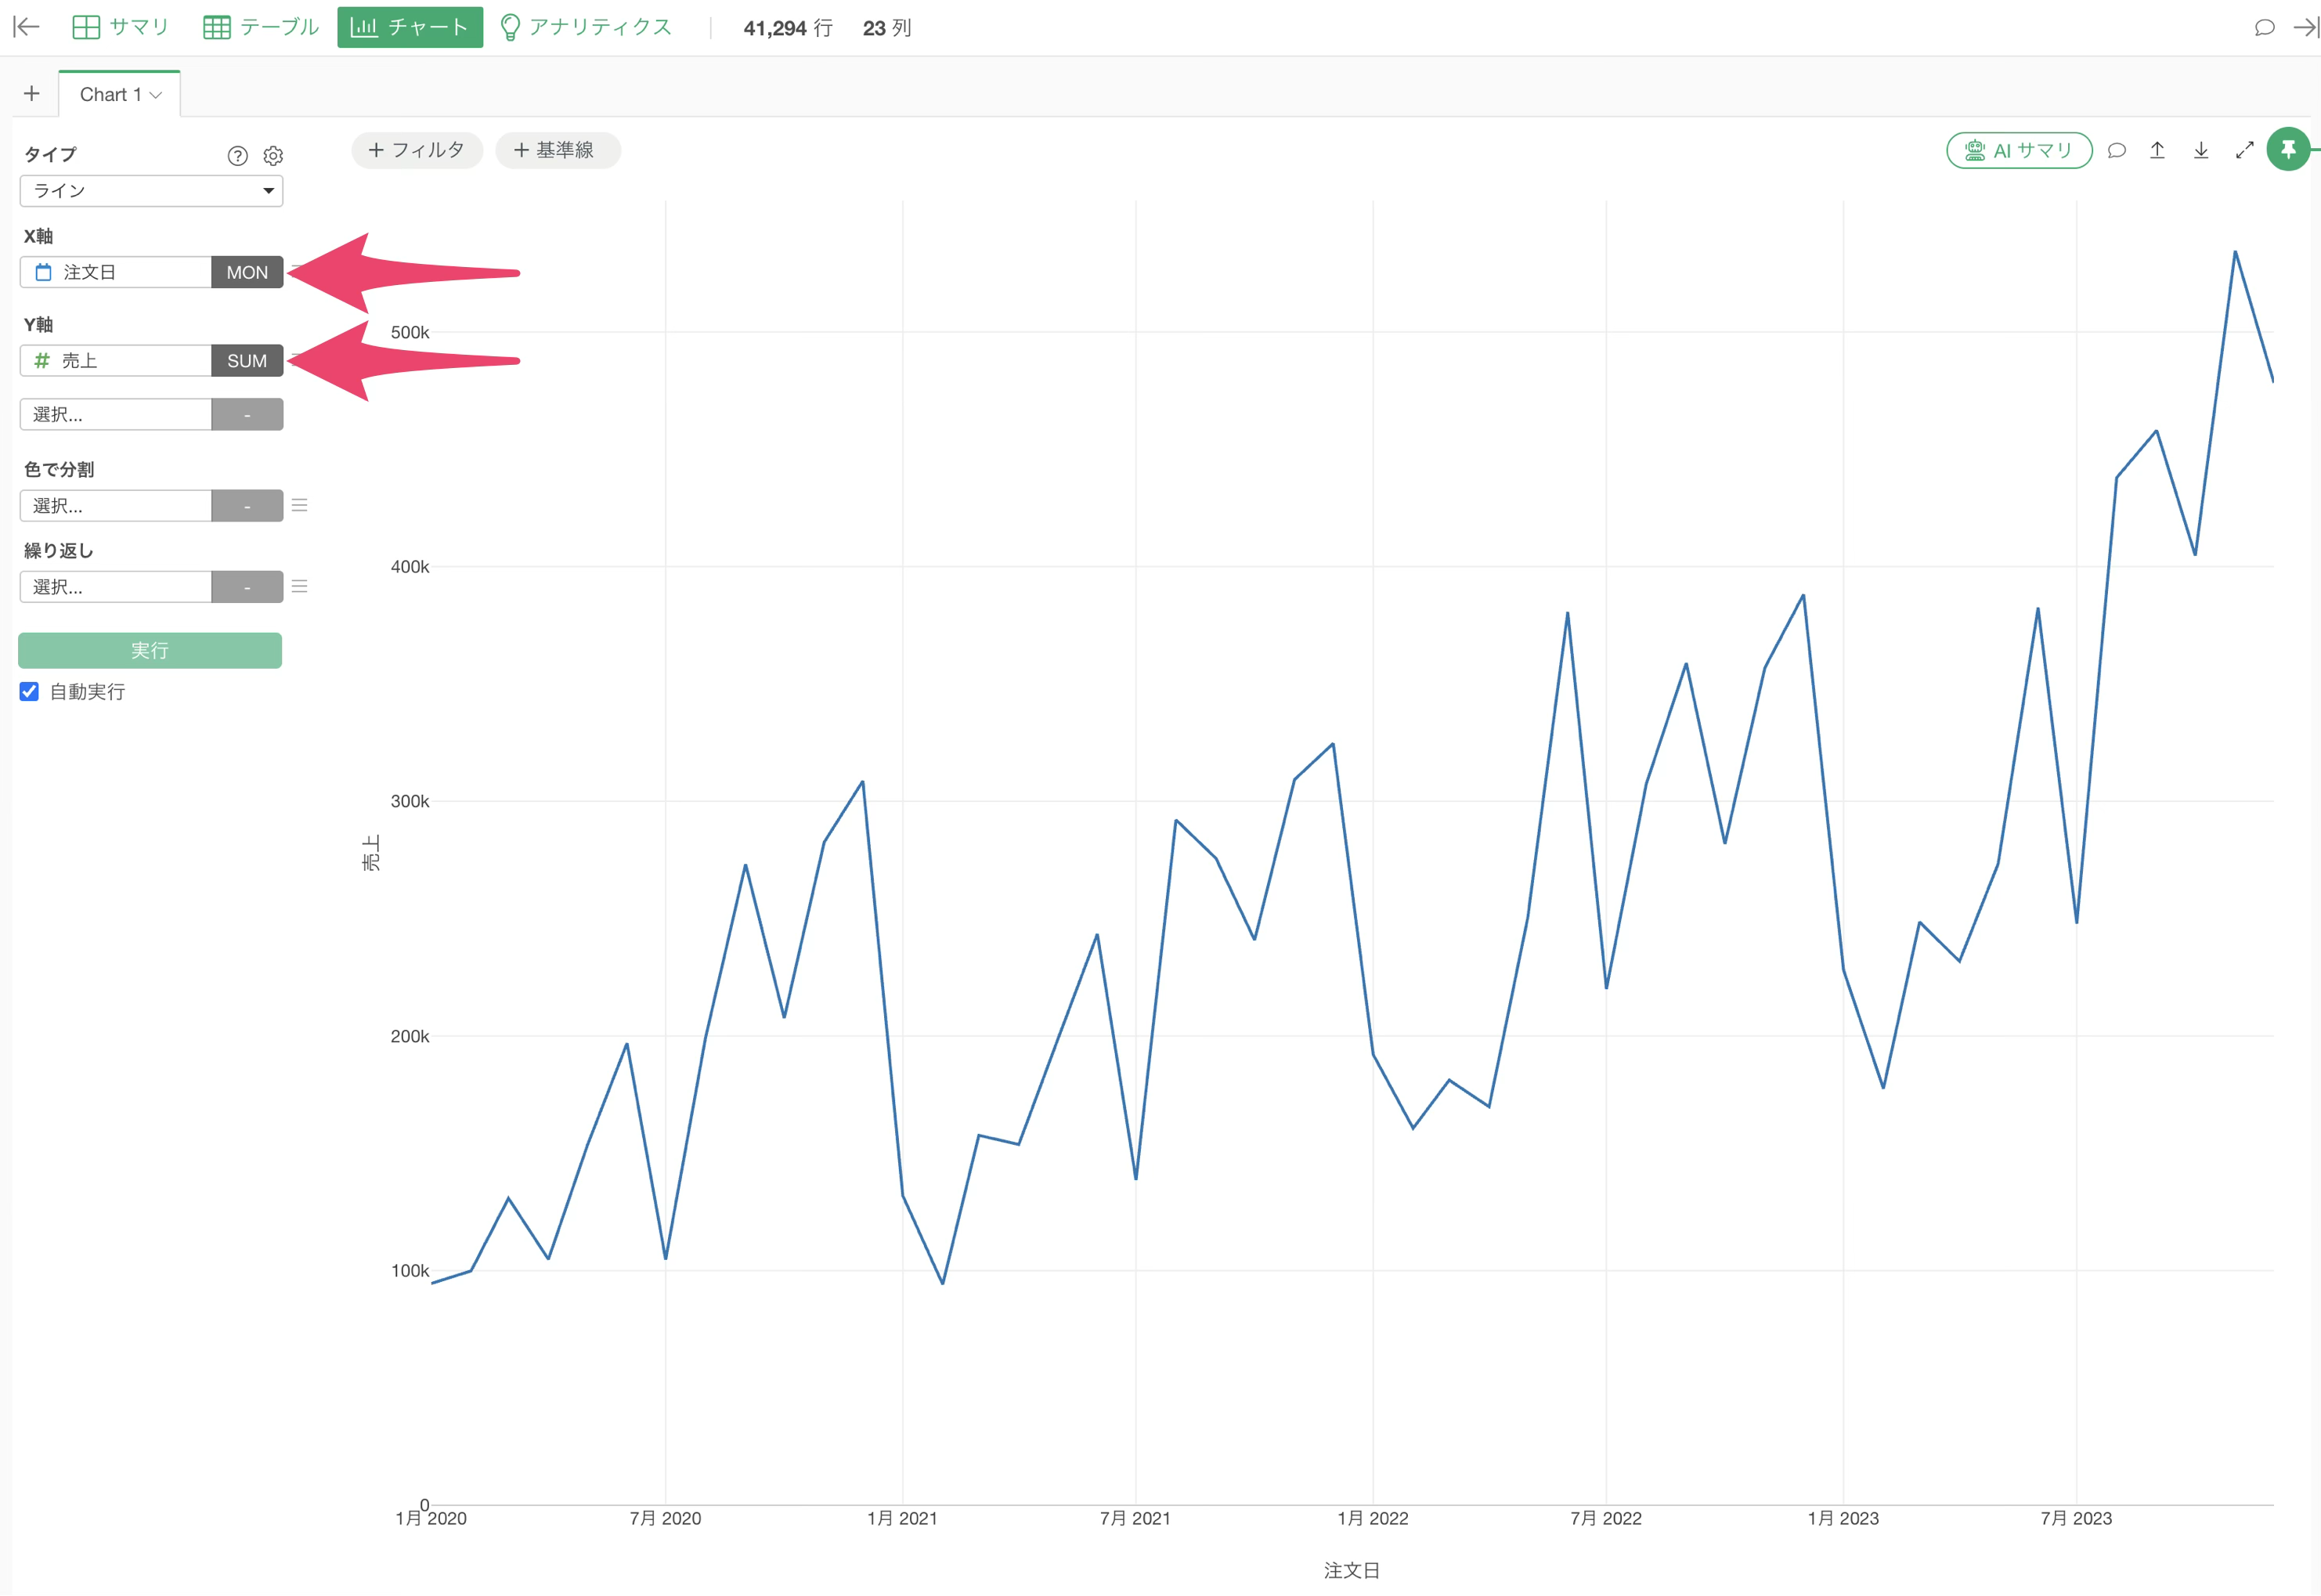Switch to the アナリティクス tab
The width and height of the screenshot is (2321, 1596).
(x=585, y=27)
